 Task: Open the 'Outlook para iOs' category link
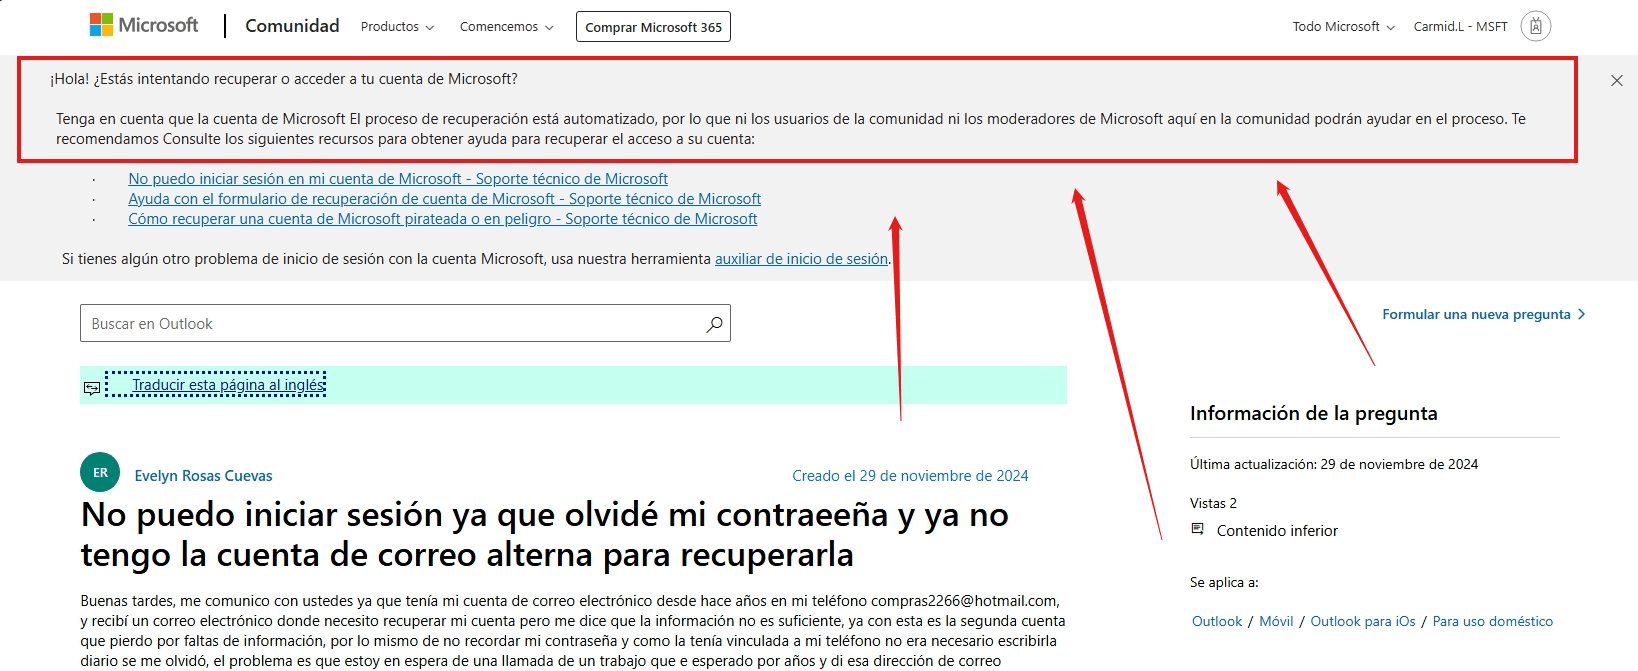pos(1363,621)
